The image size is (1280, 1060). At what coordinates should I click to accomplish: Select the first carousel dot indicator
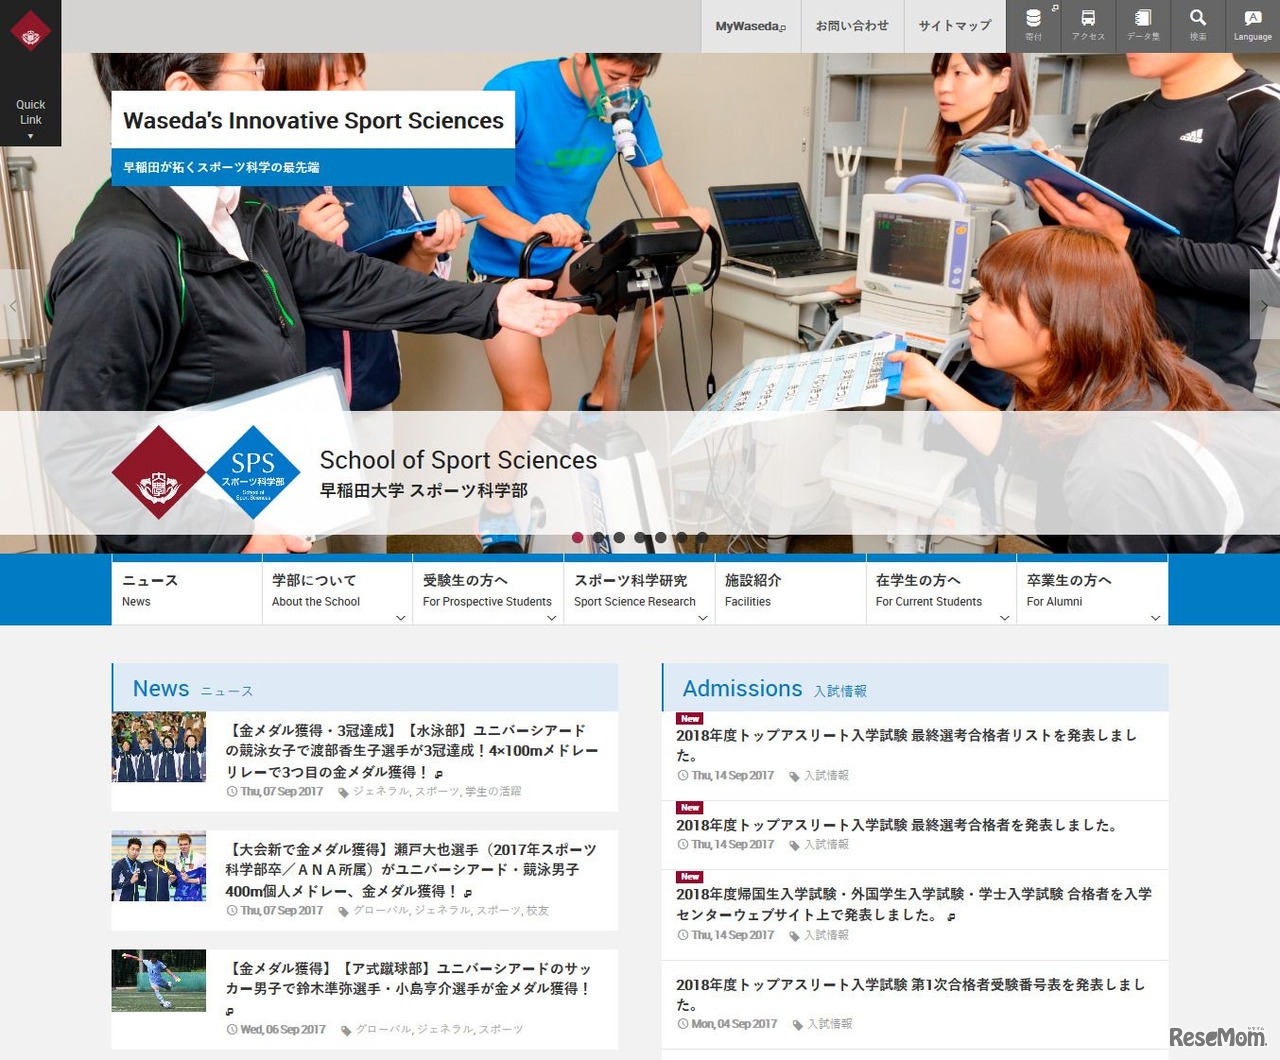click(577, 537)
